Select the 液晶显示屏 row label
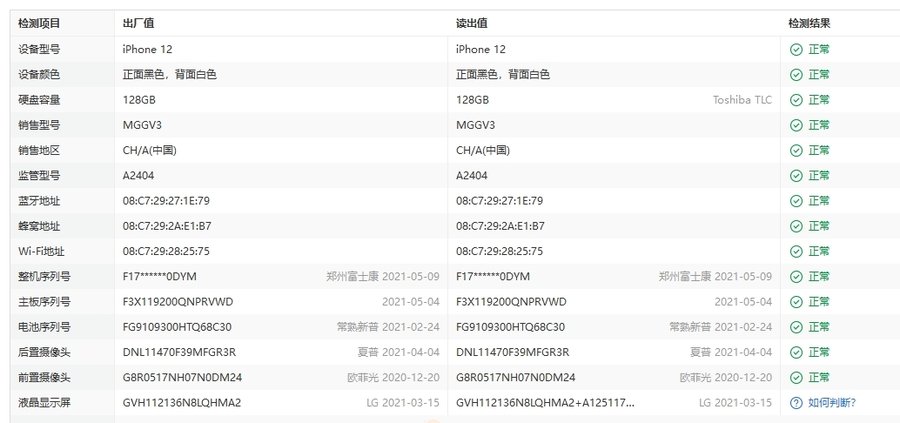900x423 pixels. tap(44, 403)
